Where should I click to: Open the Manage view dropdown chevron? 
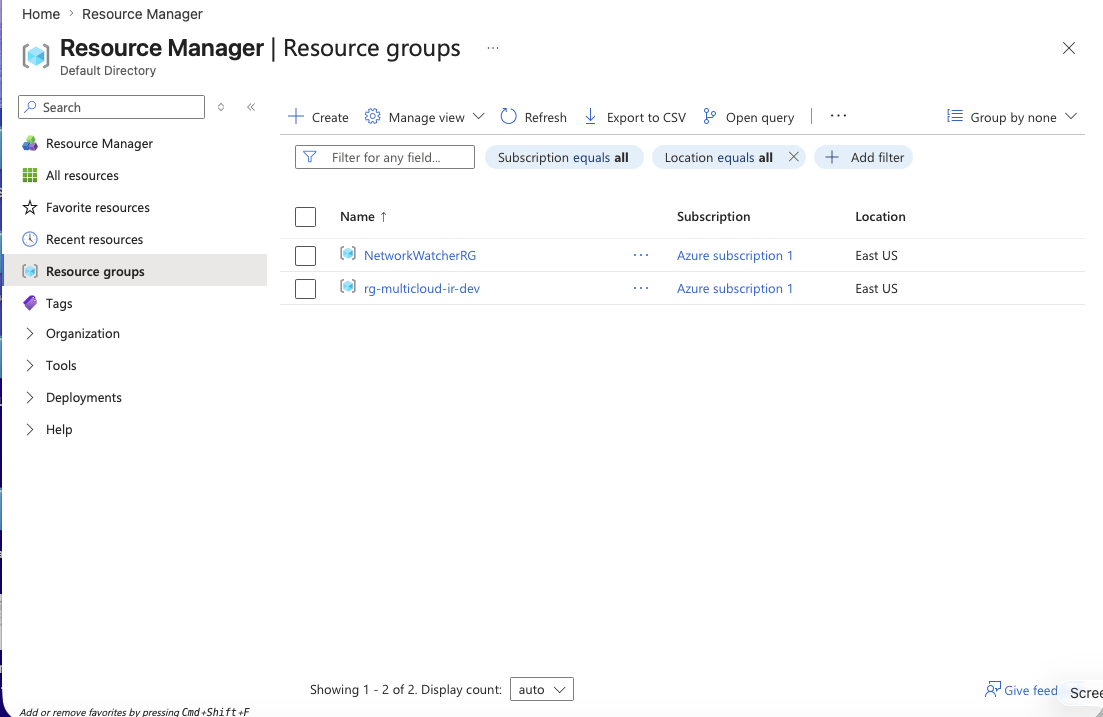[478, 116]
